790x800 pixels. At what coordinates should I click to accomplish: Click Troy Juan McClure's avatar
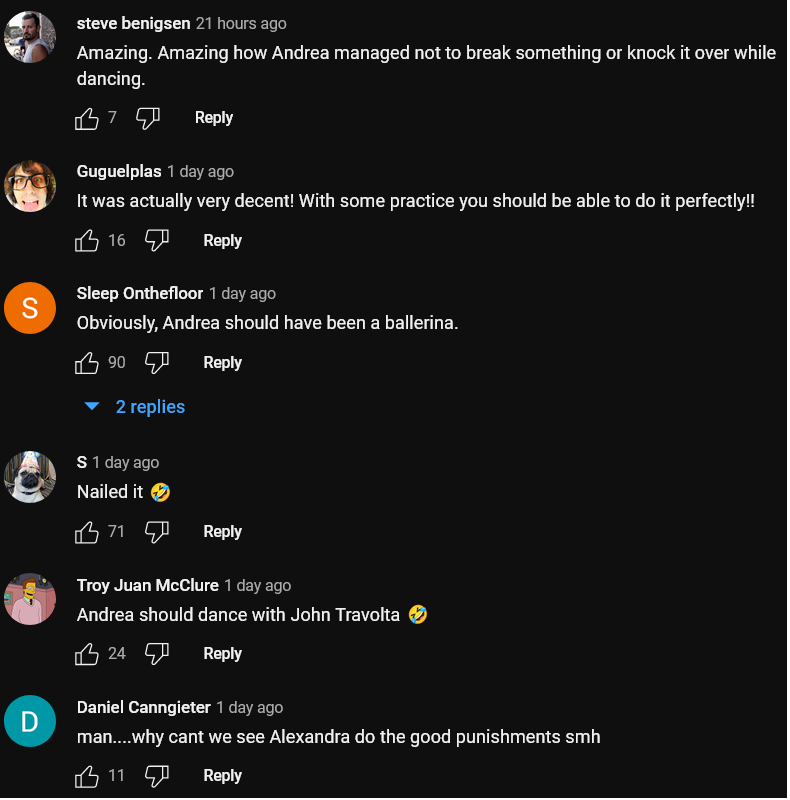click(x=30, y=600)
